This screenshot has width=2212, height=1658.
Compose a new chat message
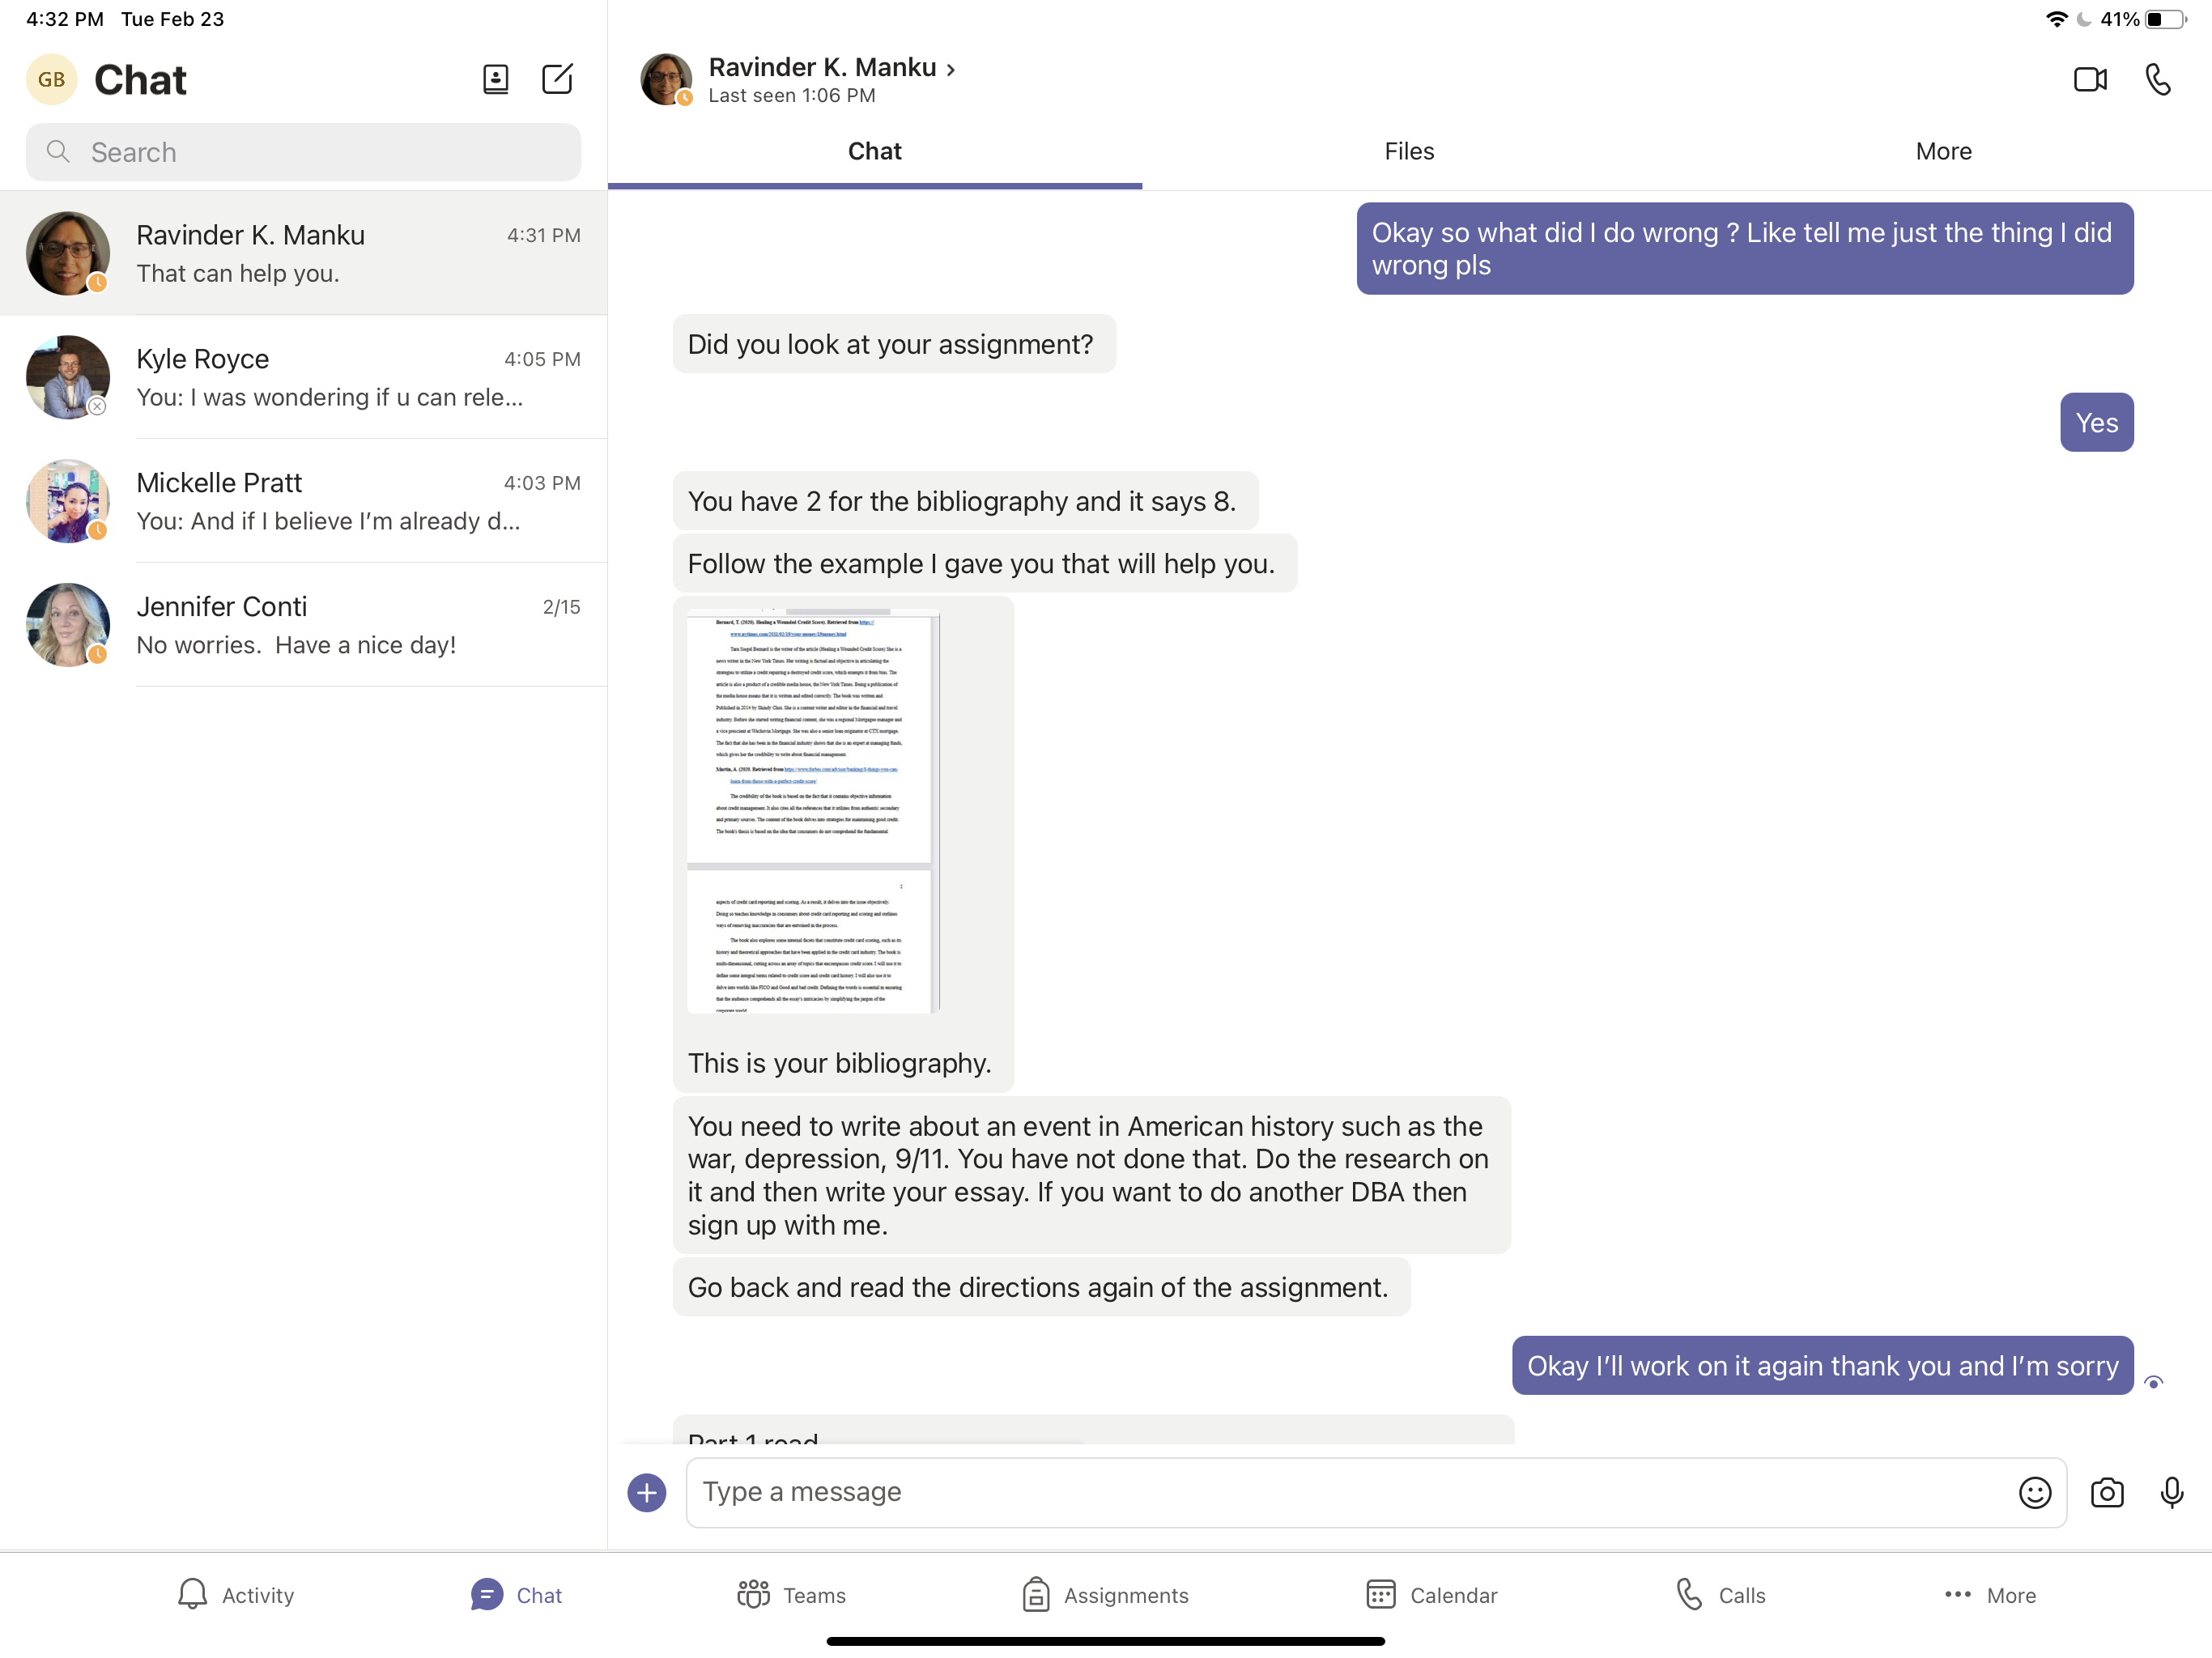coord(557,79)
